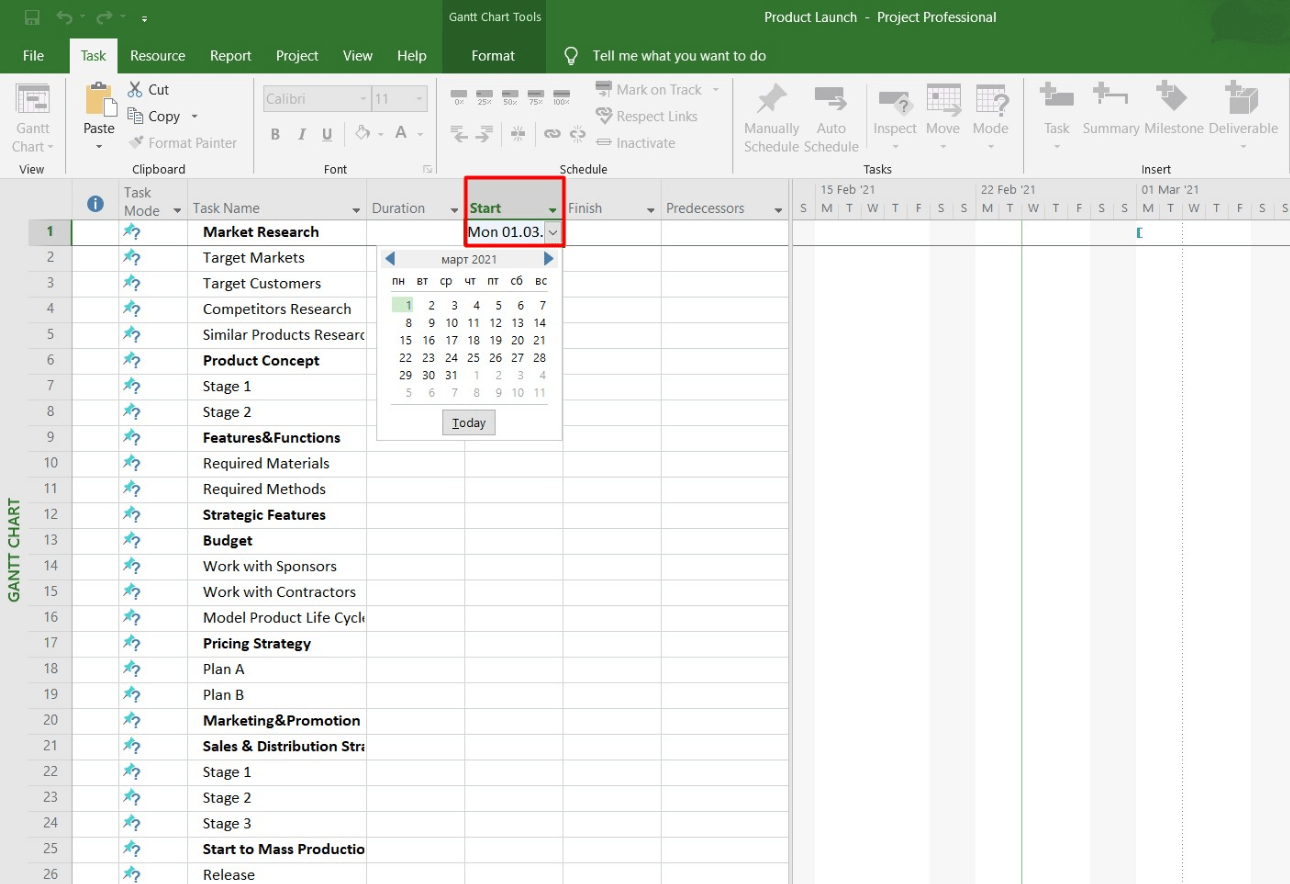1290x884 pixels.
Task: Select the Product Concept task name
Action: tap(261, 361)
